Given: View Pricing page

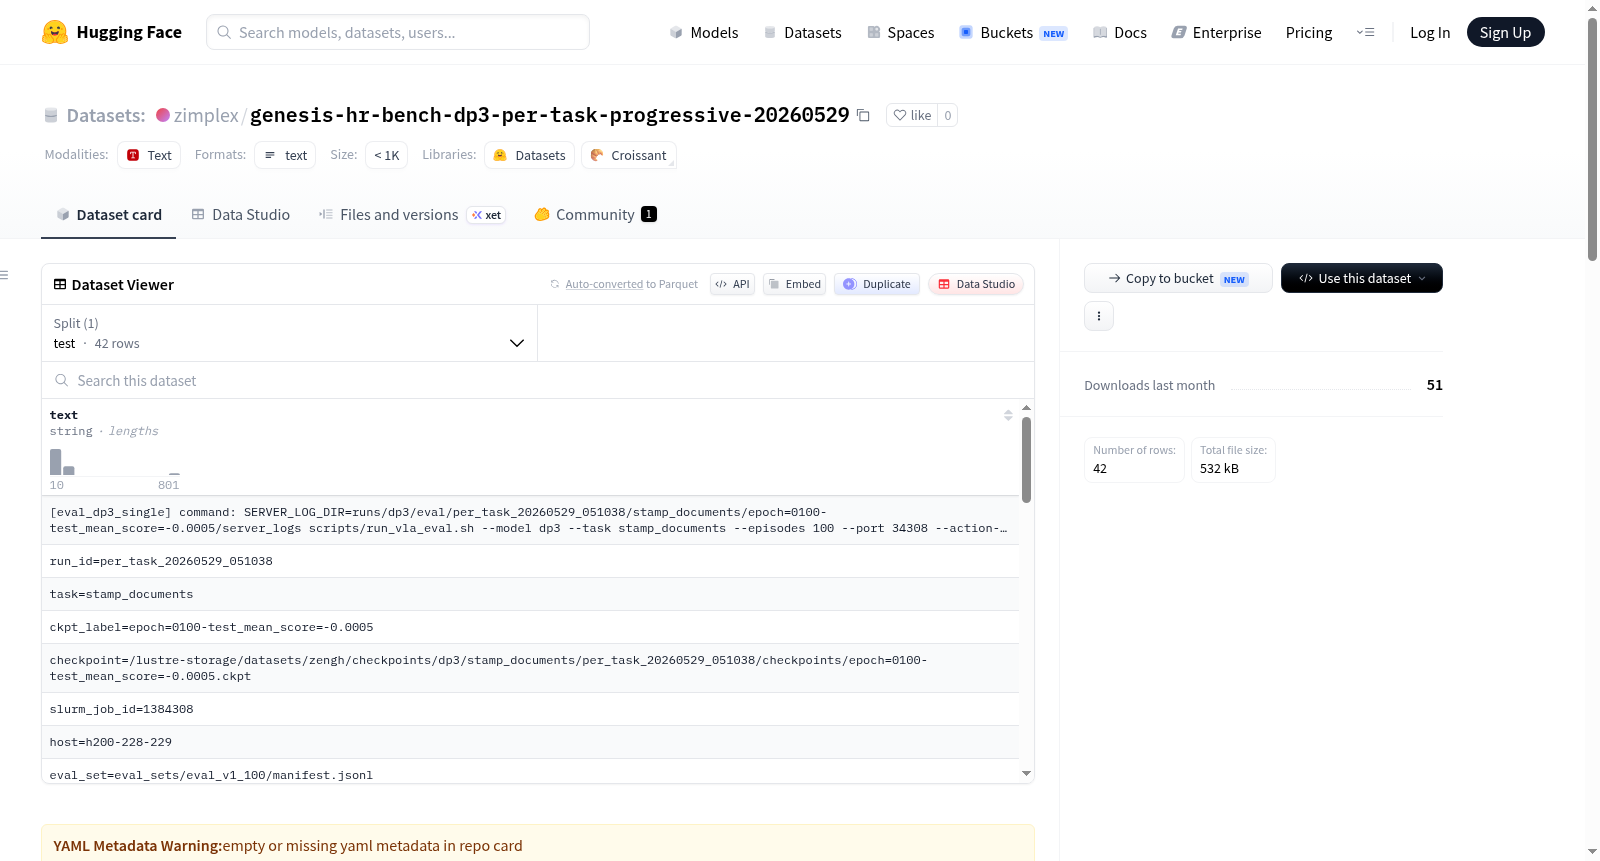Looking at the screenshot, I should click(1309, 32).
